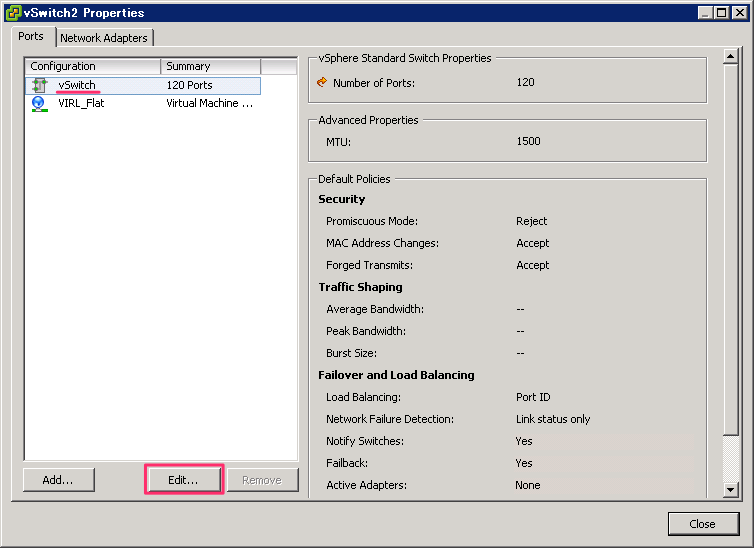This screenshot has width=754, height=548.
Task: Click the Network Failure Detection label
Action: click(390, 419)
